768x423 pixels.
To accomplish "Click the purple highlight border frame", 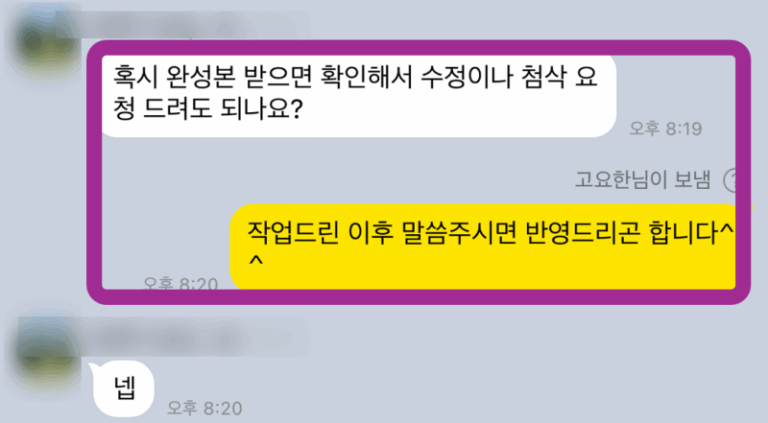I will pos(418,48).
